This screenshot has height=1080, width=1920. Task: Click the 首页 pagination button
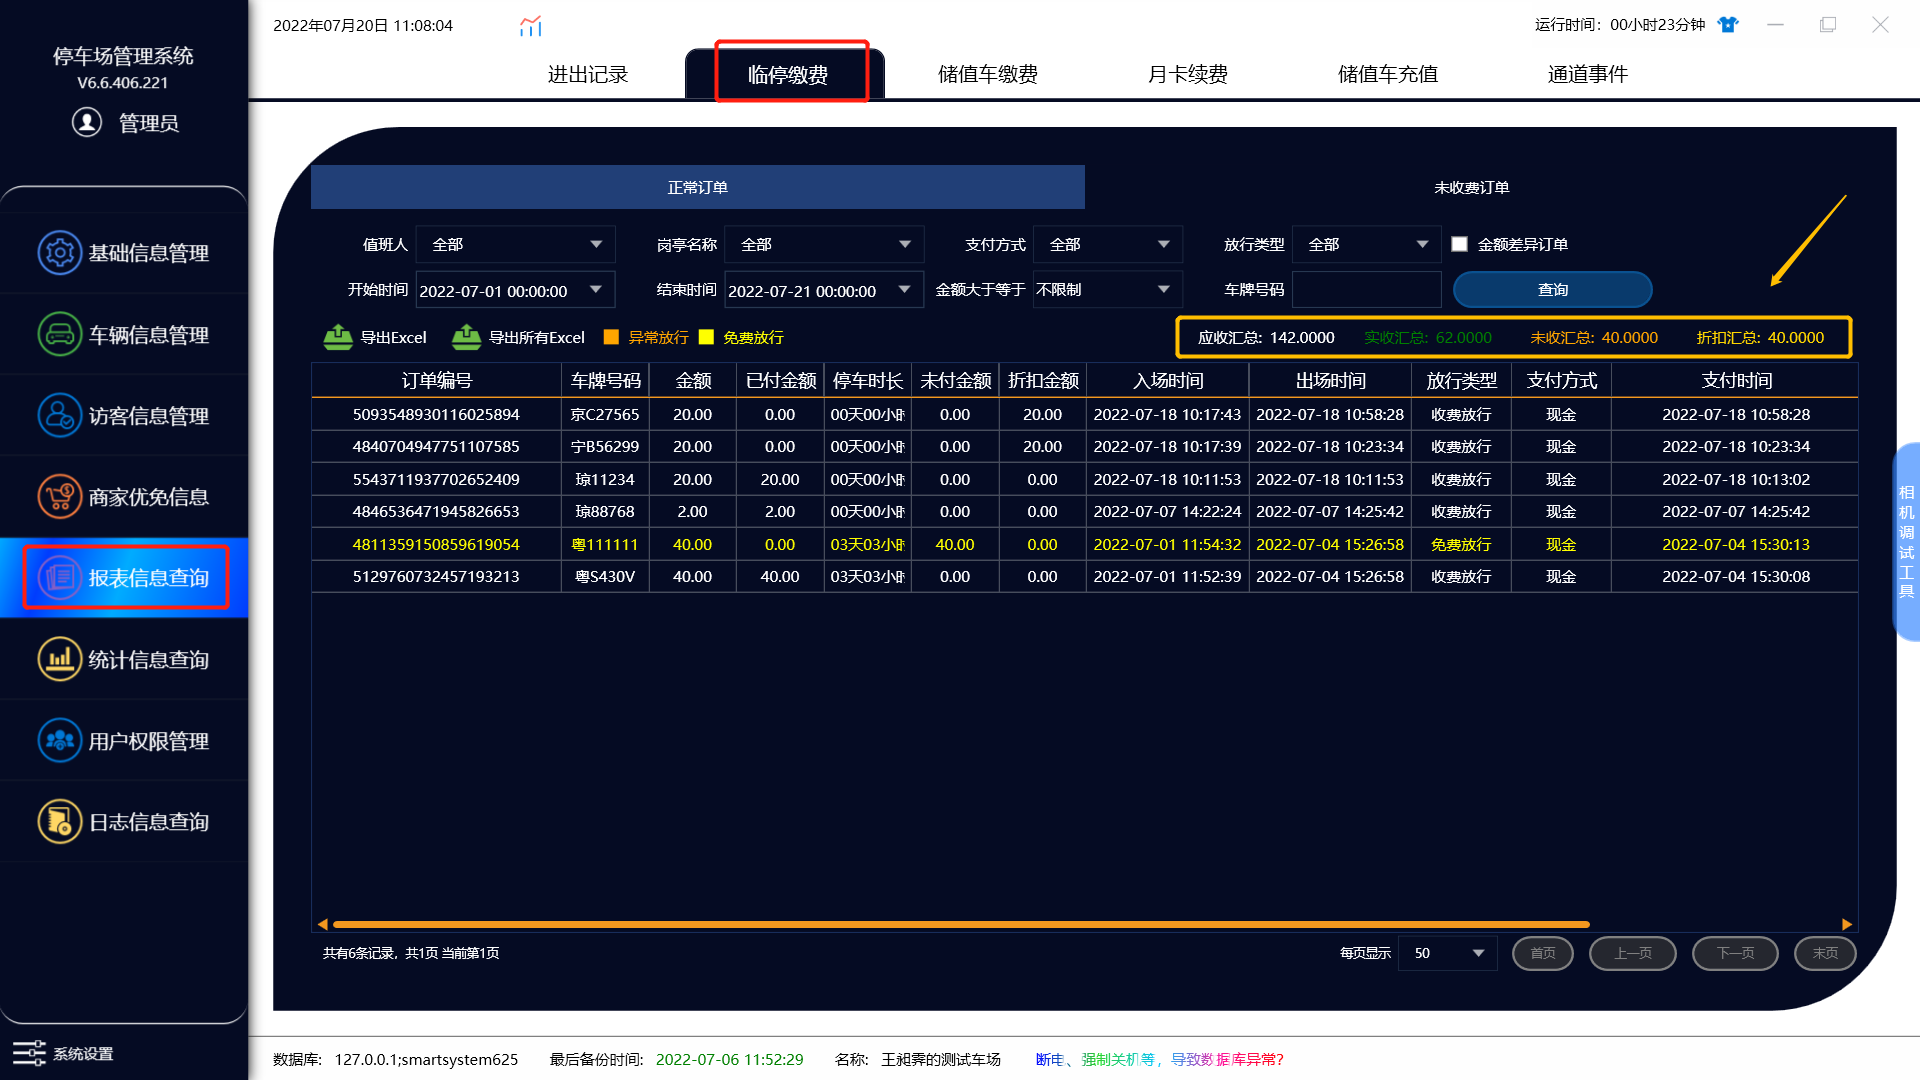pos(1542,953)
